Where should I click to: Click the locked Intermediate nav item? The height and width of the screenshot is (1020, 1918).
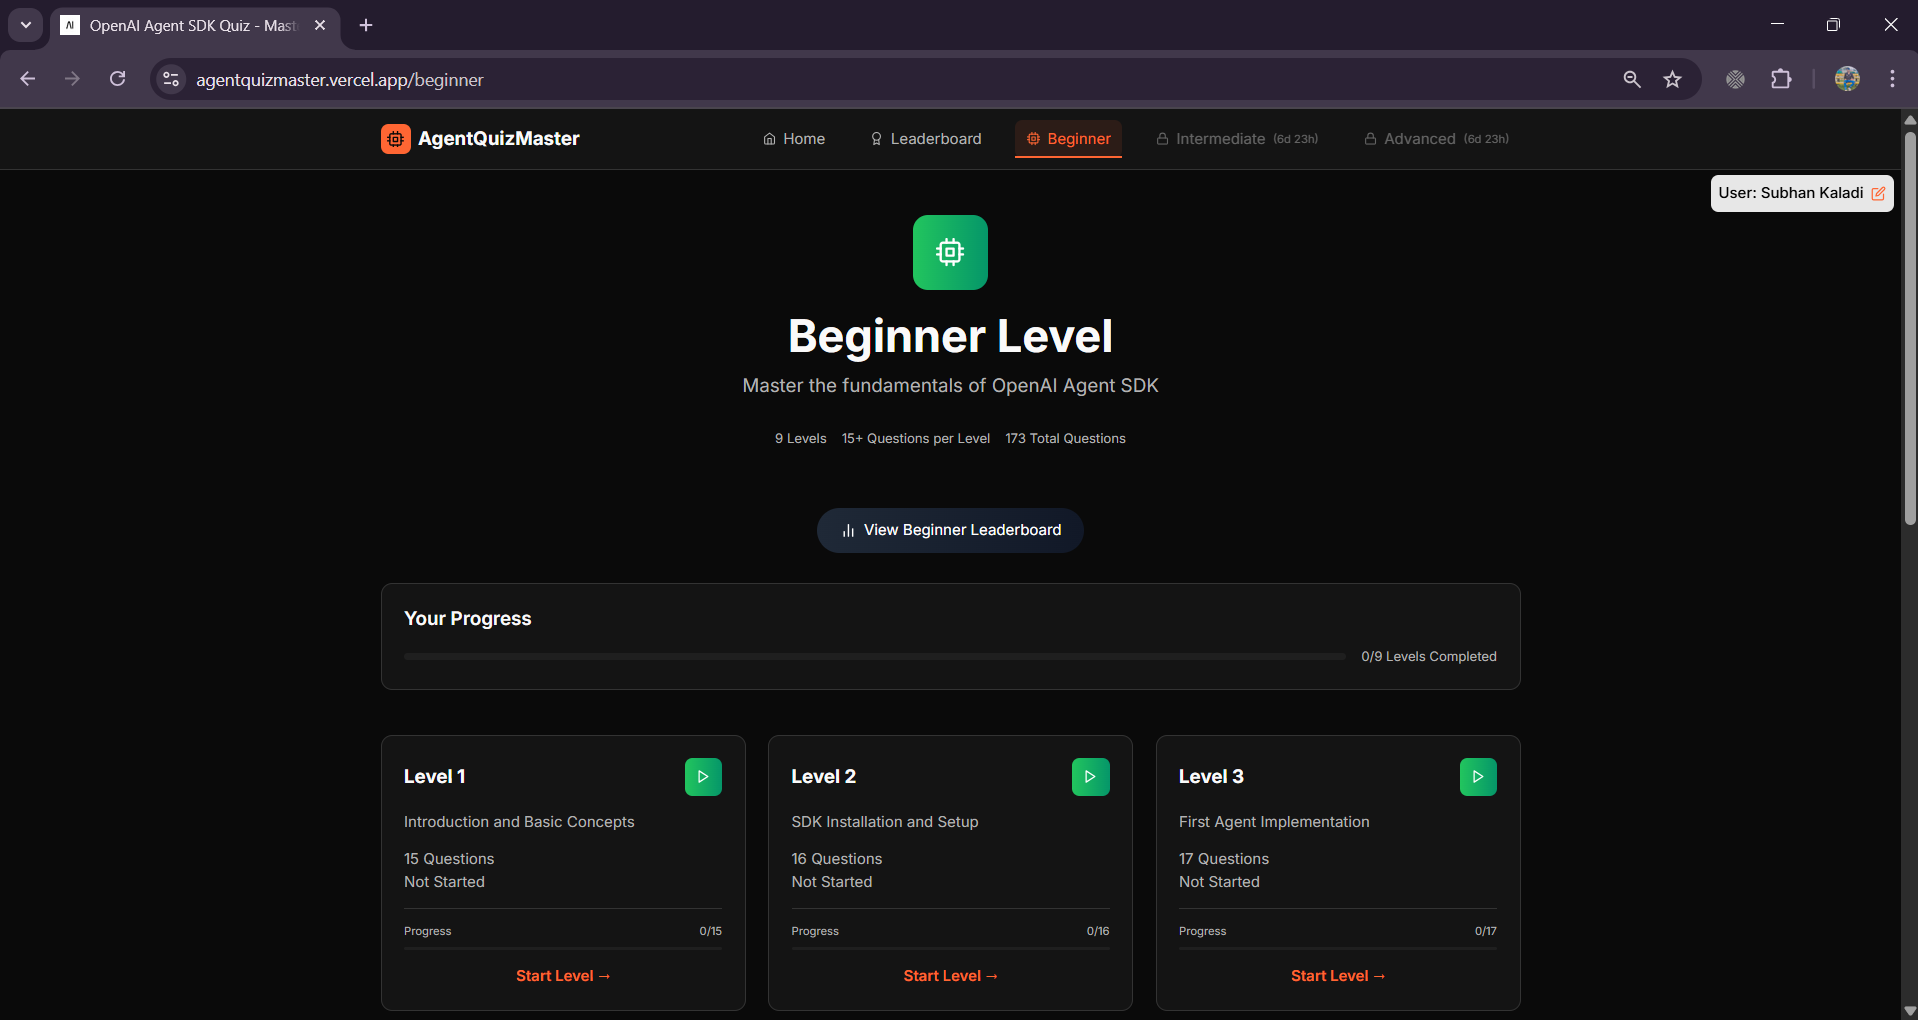pyautogui.click(x=1237, y=139)
